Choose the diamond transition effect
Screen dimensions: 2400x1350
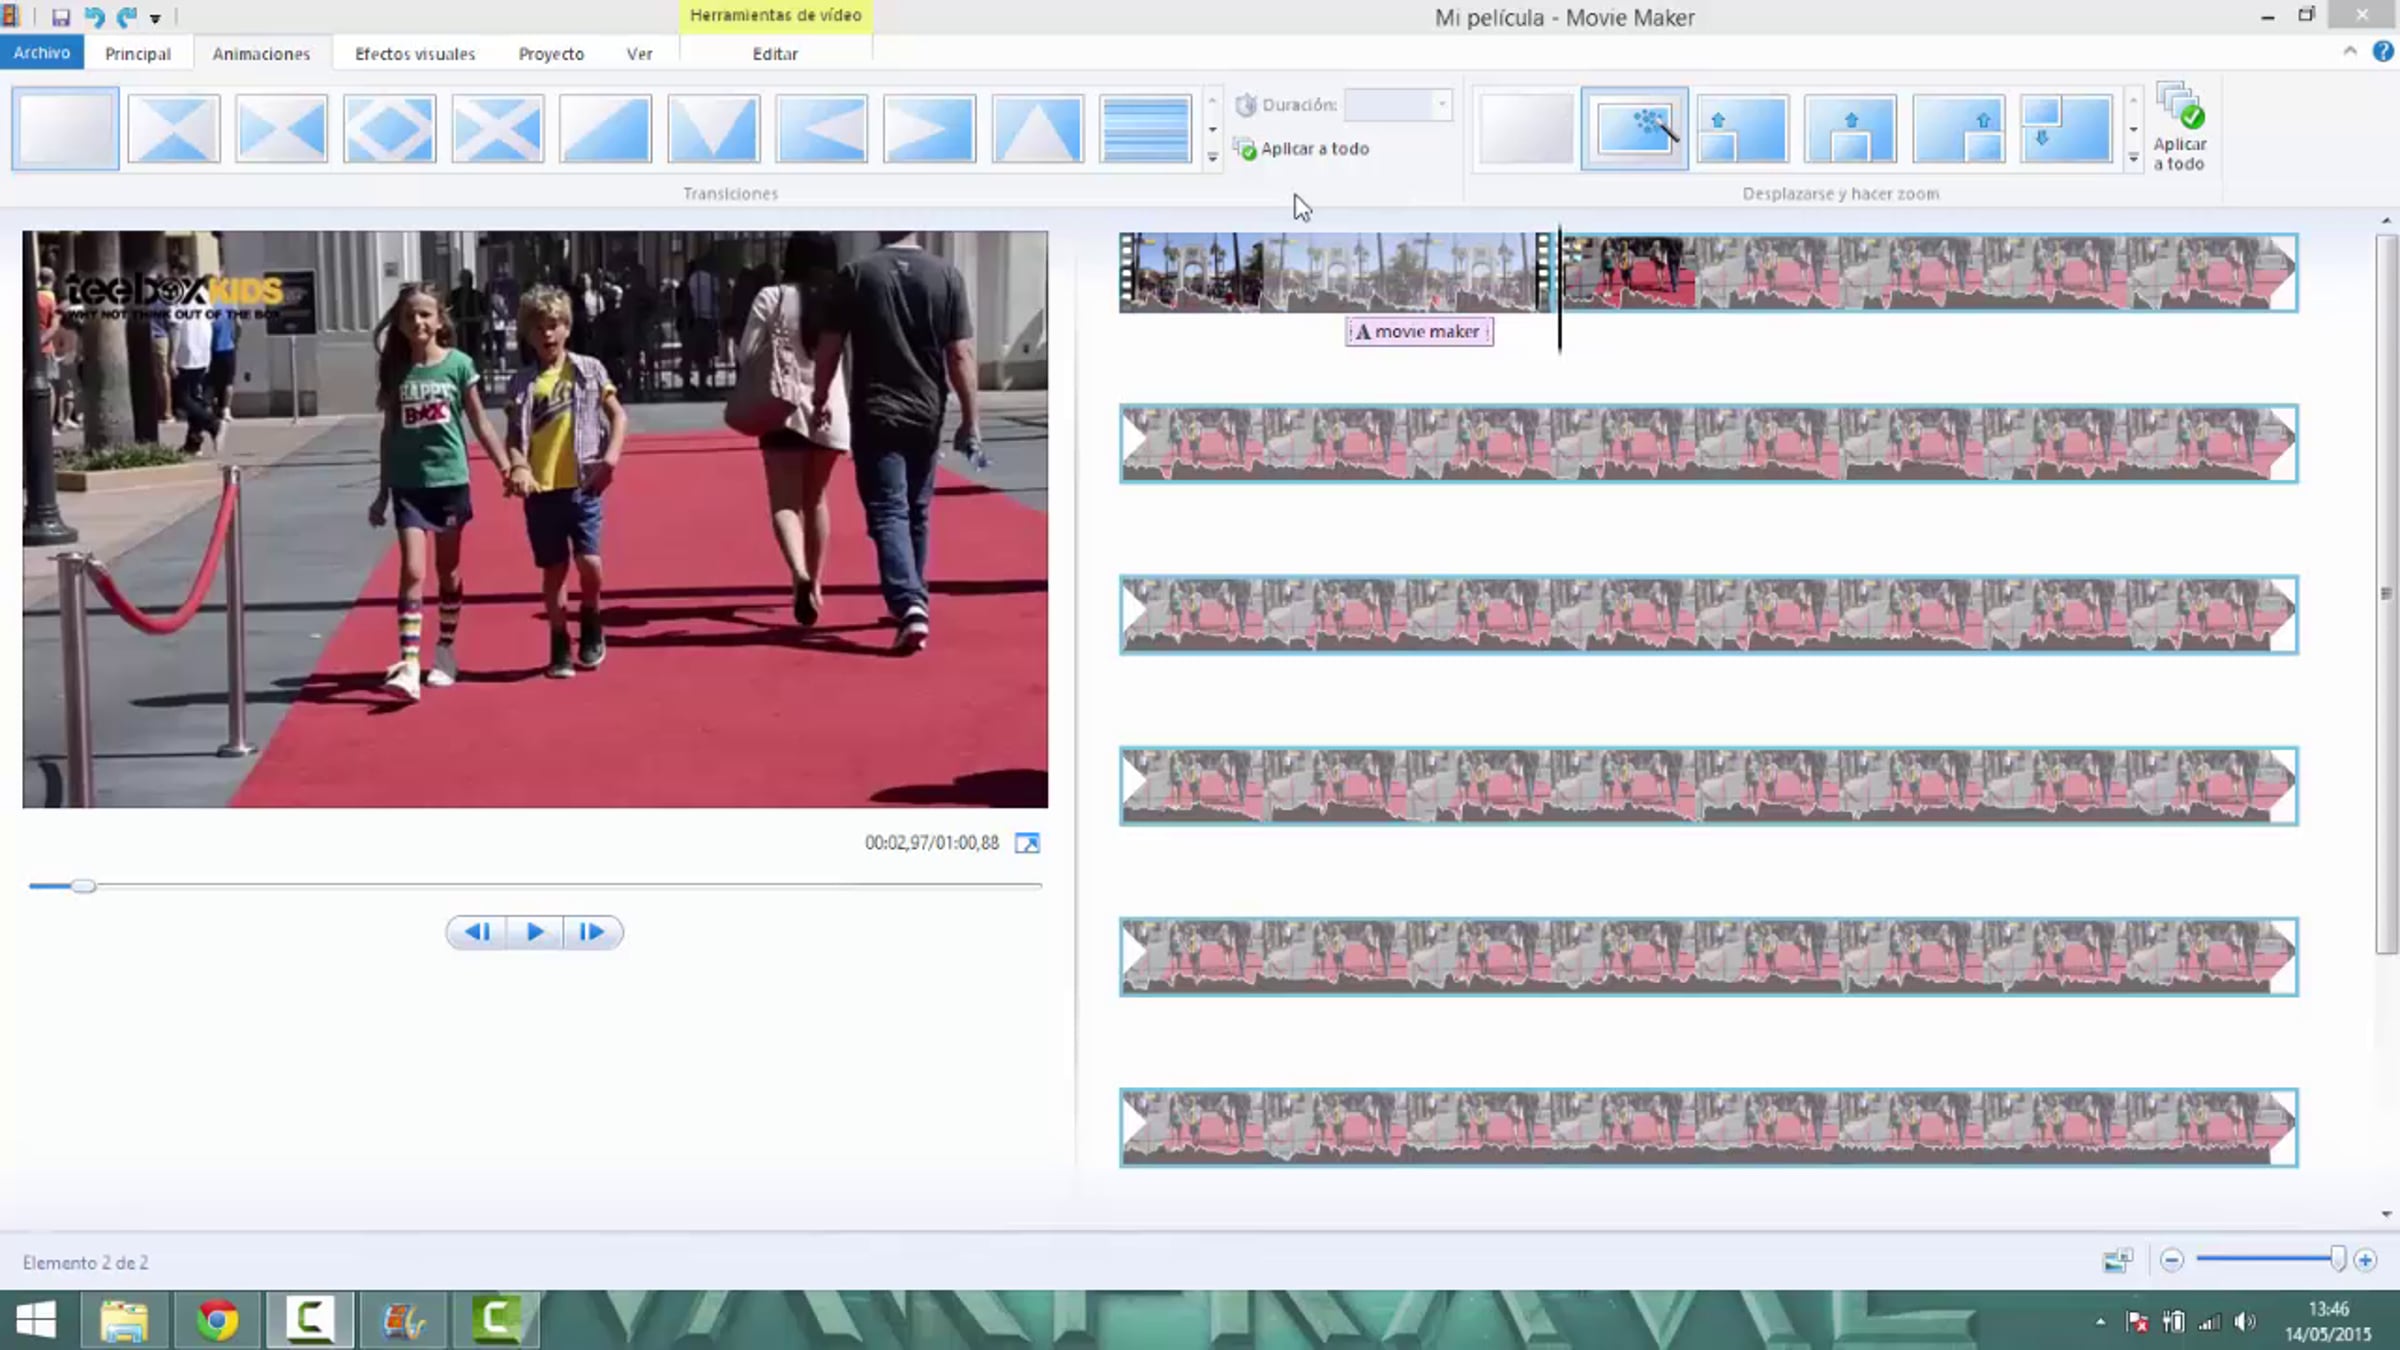[389, 129]
